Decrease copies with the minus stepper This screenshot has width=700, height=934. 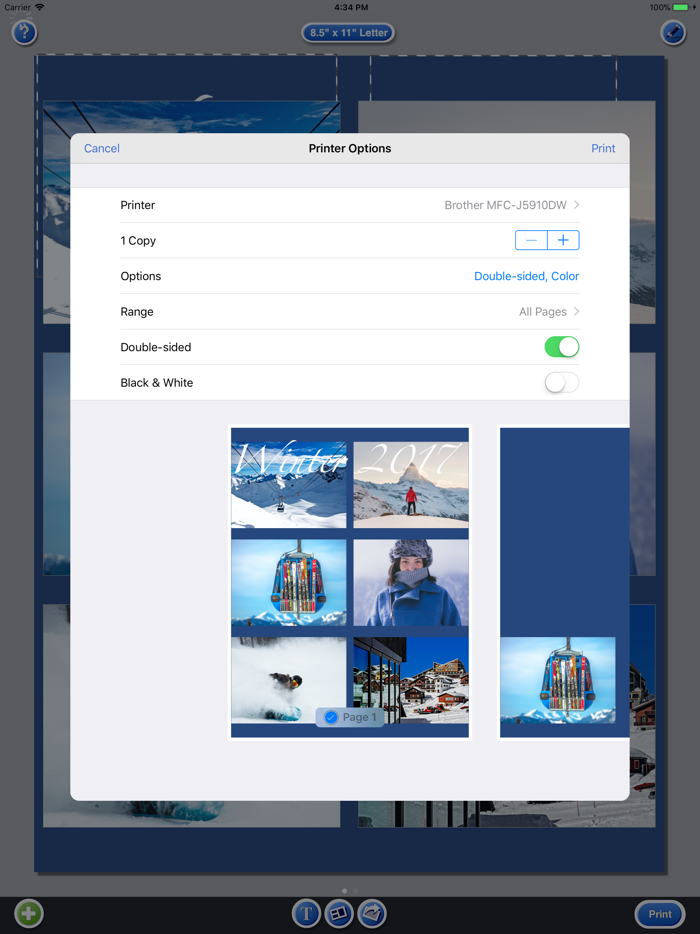[x=531, y=240]
